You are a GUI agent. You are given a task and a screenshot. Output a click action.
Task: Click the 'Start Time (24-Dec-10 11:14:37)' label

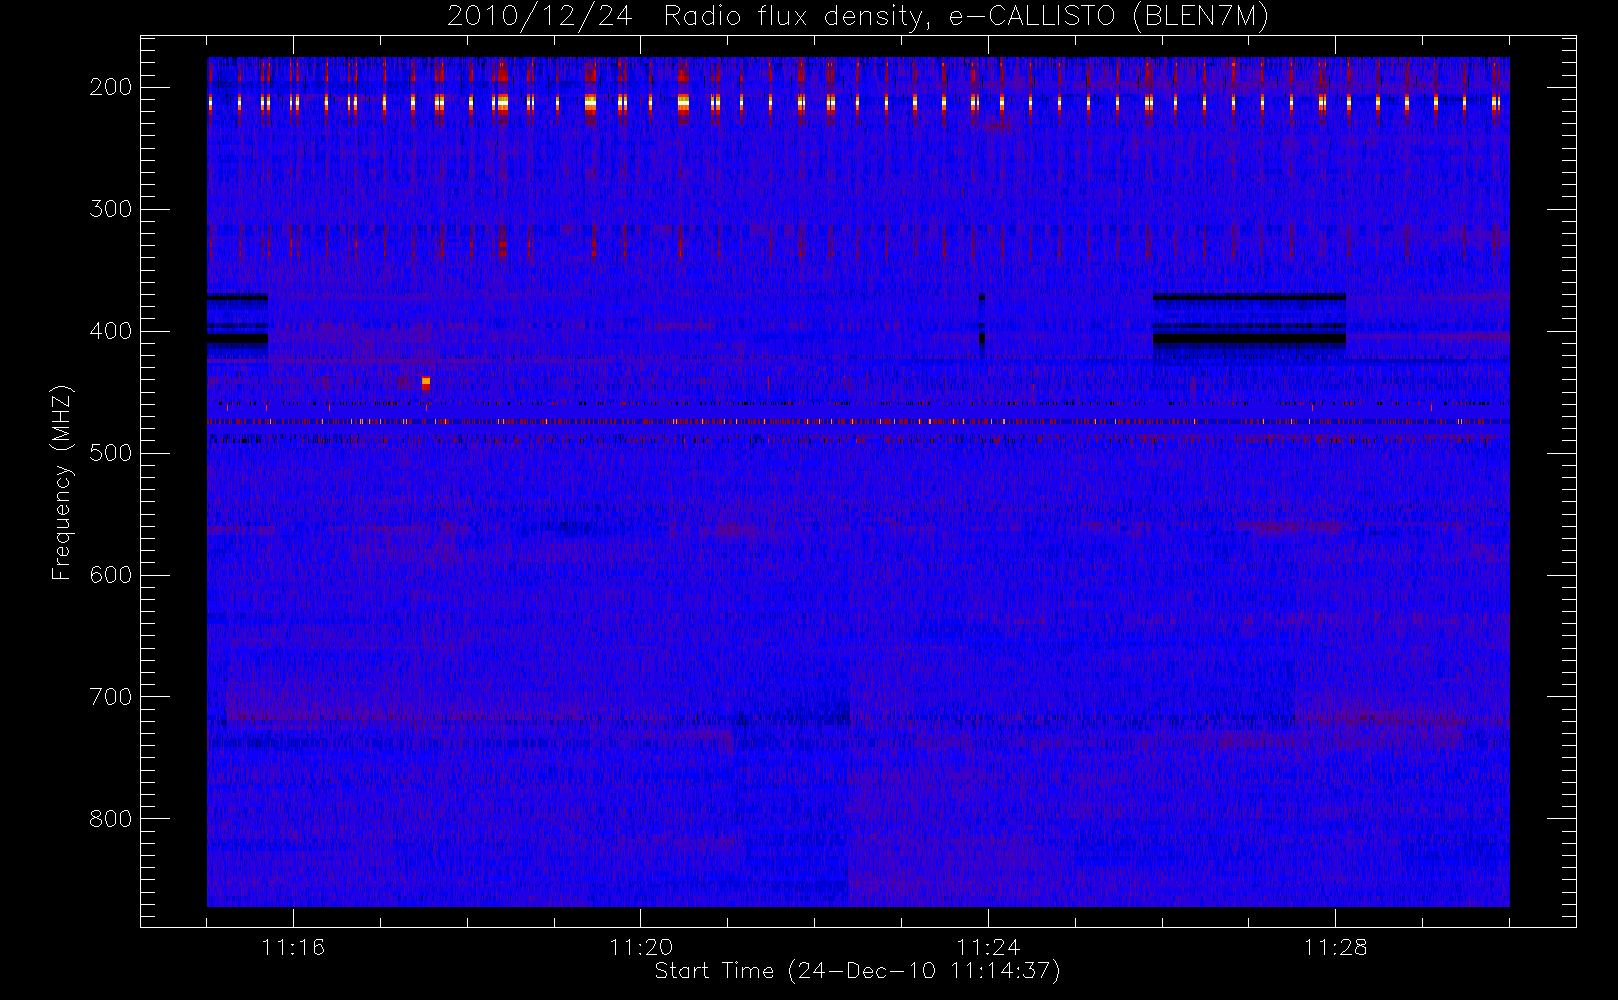pyautogui.click(x=857, y=971)
